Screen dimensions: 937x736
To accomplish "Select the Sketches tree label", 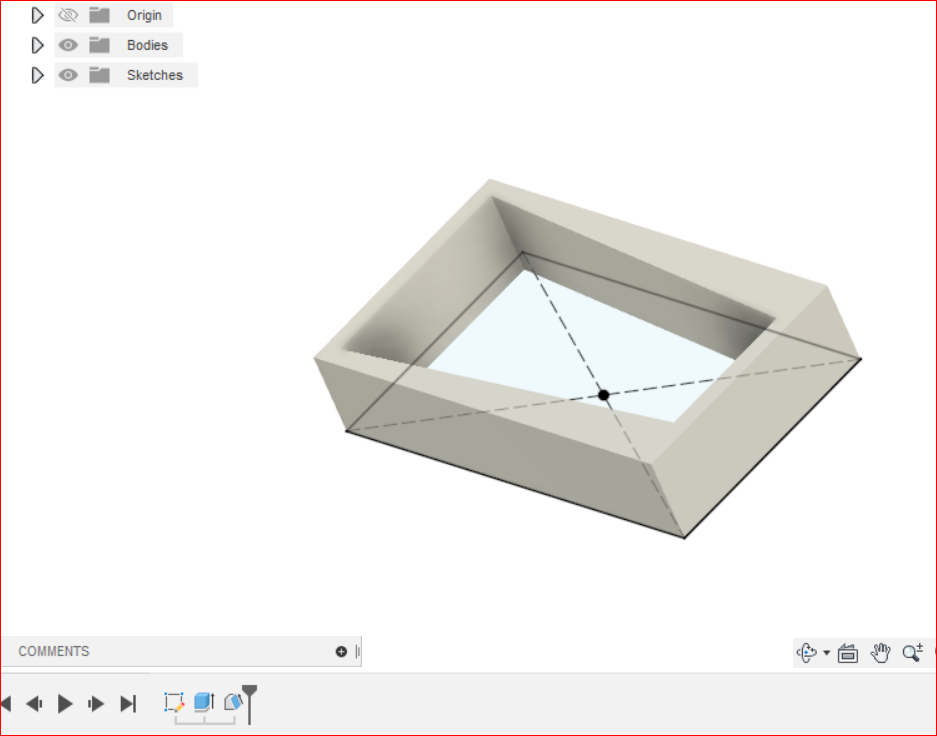I will coord(155,75).
